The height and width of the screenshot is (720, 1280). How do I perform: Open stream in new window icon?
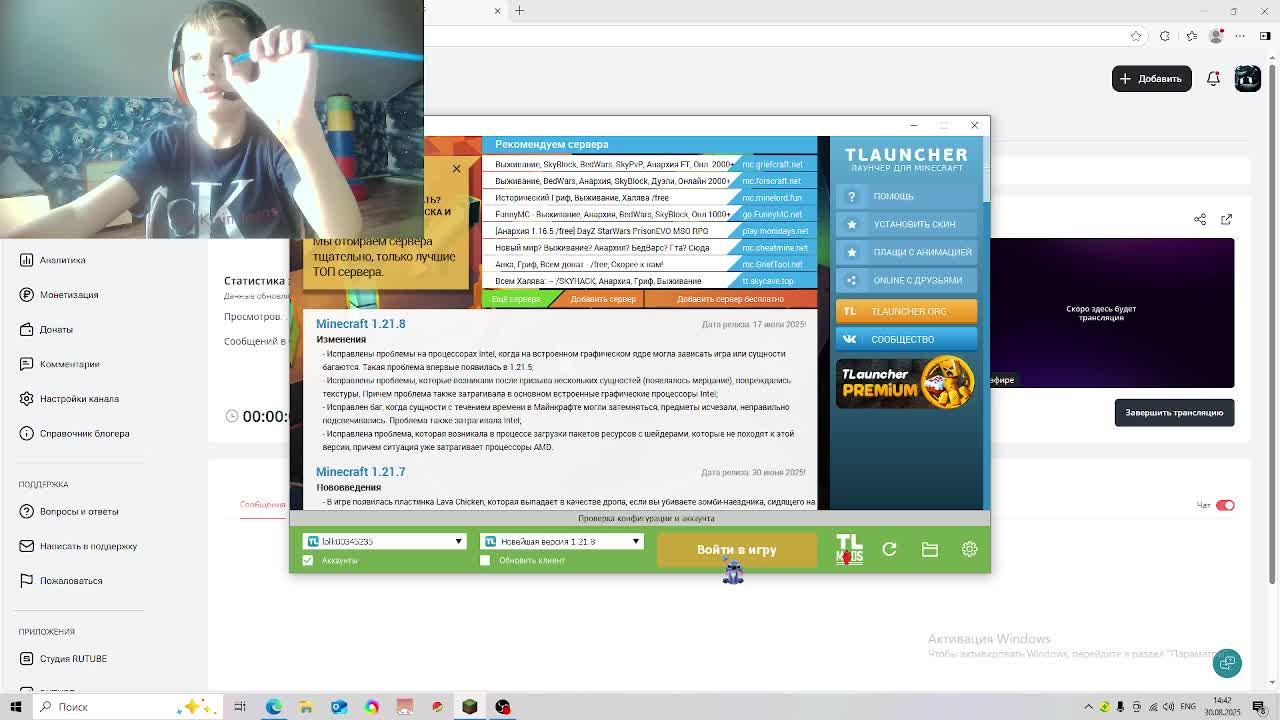pos(1226,219)
